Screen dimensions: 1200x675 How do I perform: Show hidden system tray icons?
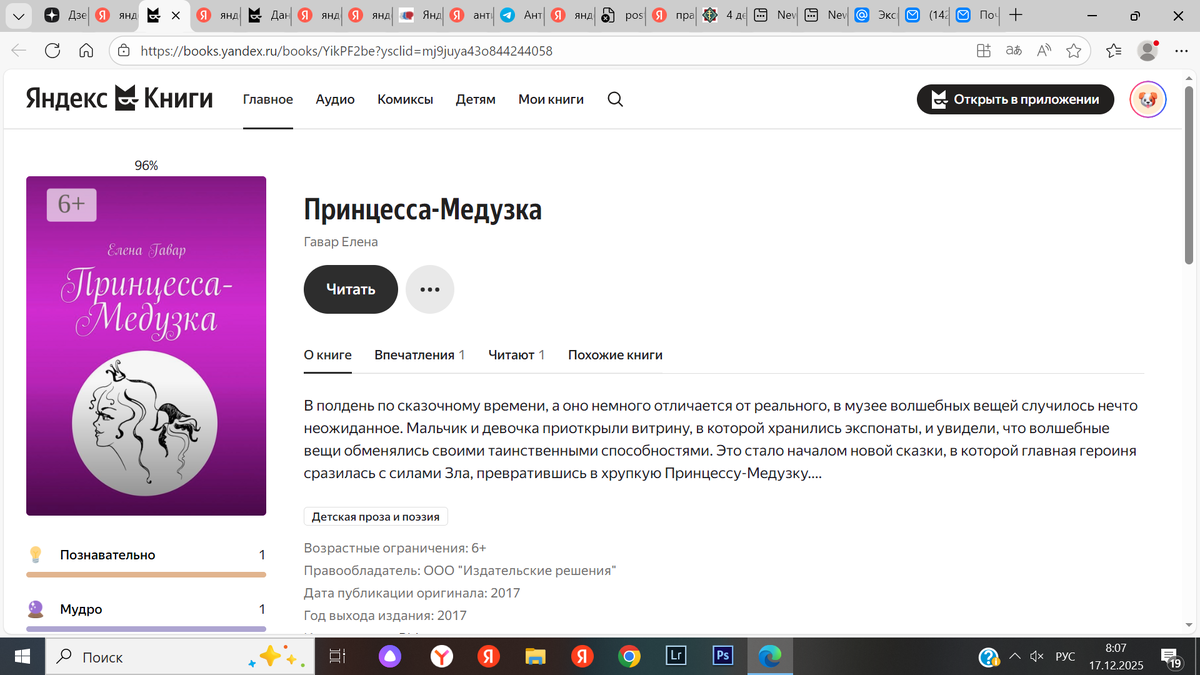coord(1016,657)
